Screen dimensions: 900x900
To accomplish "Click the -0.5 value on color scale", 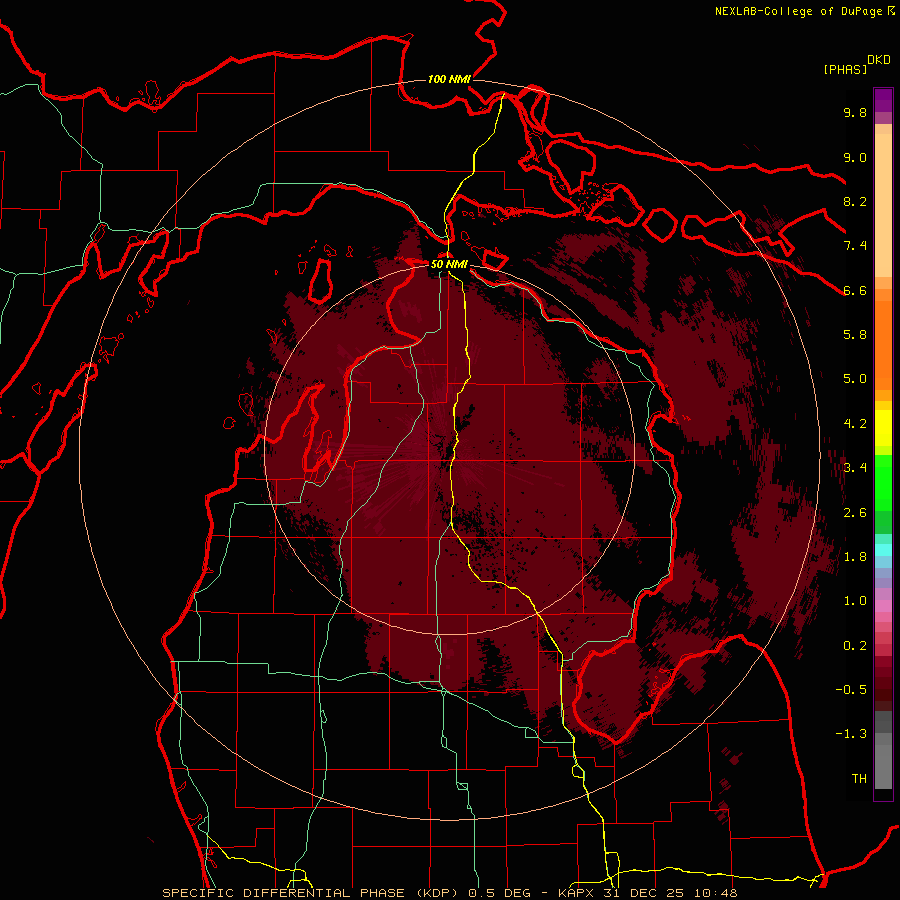I will 851,690.
